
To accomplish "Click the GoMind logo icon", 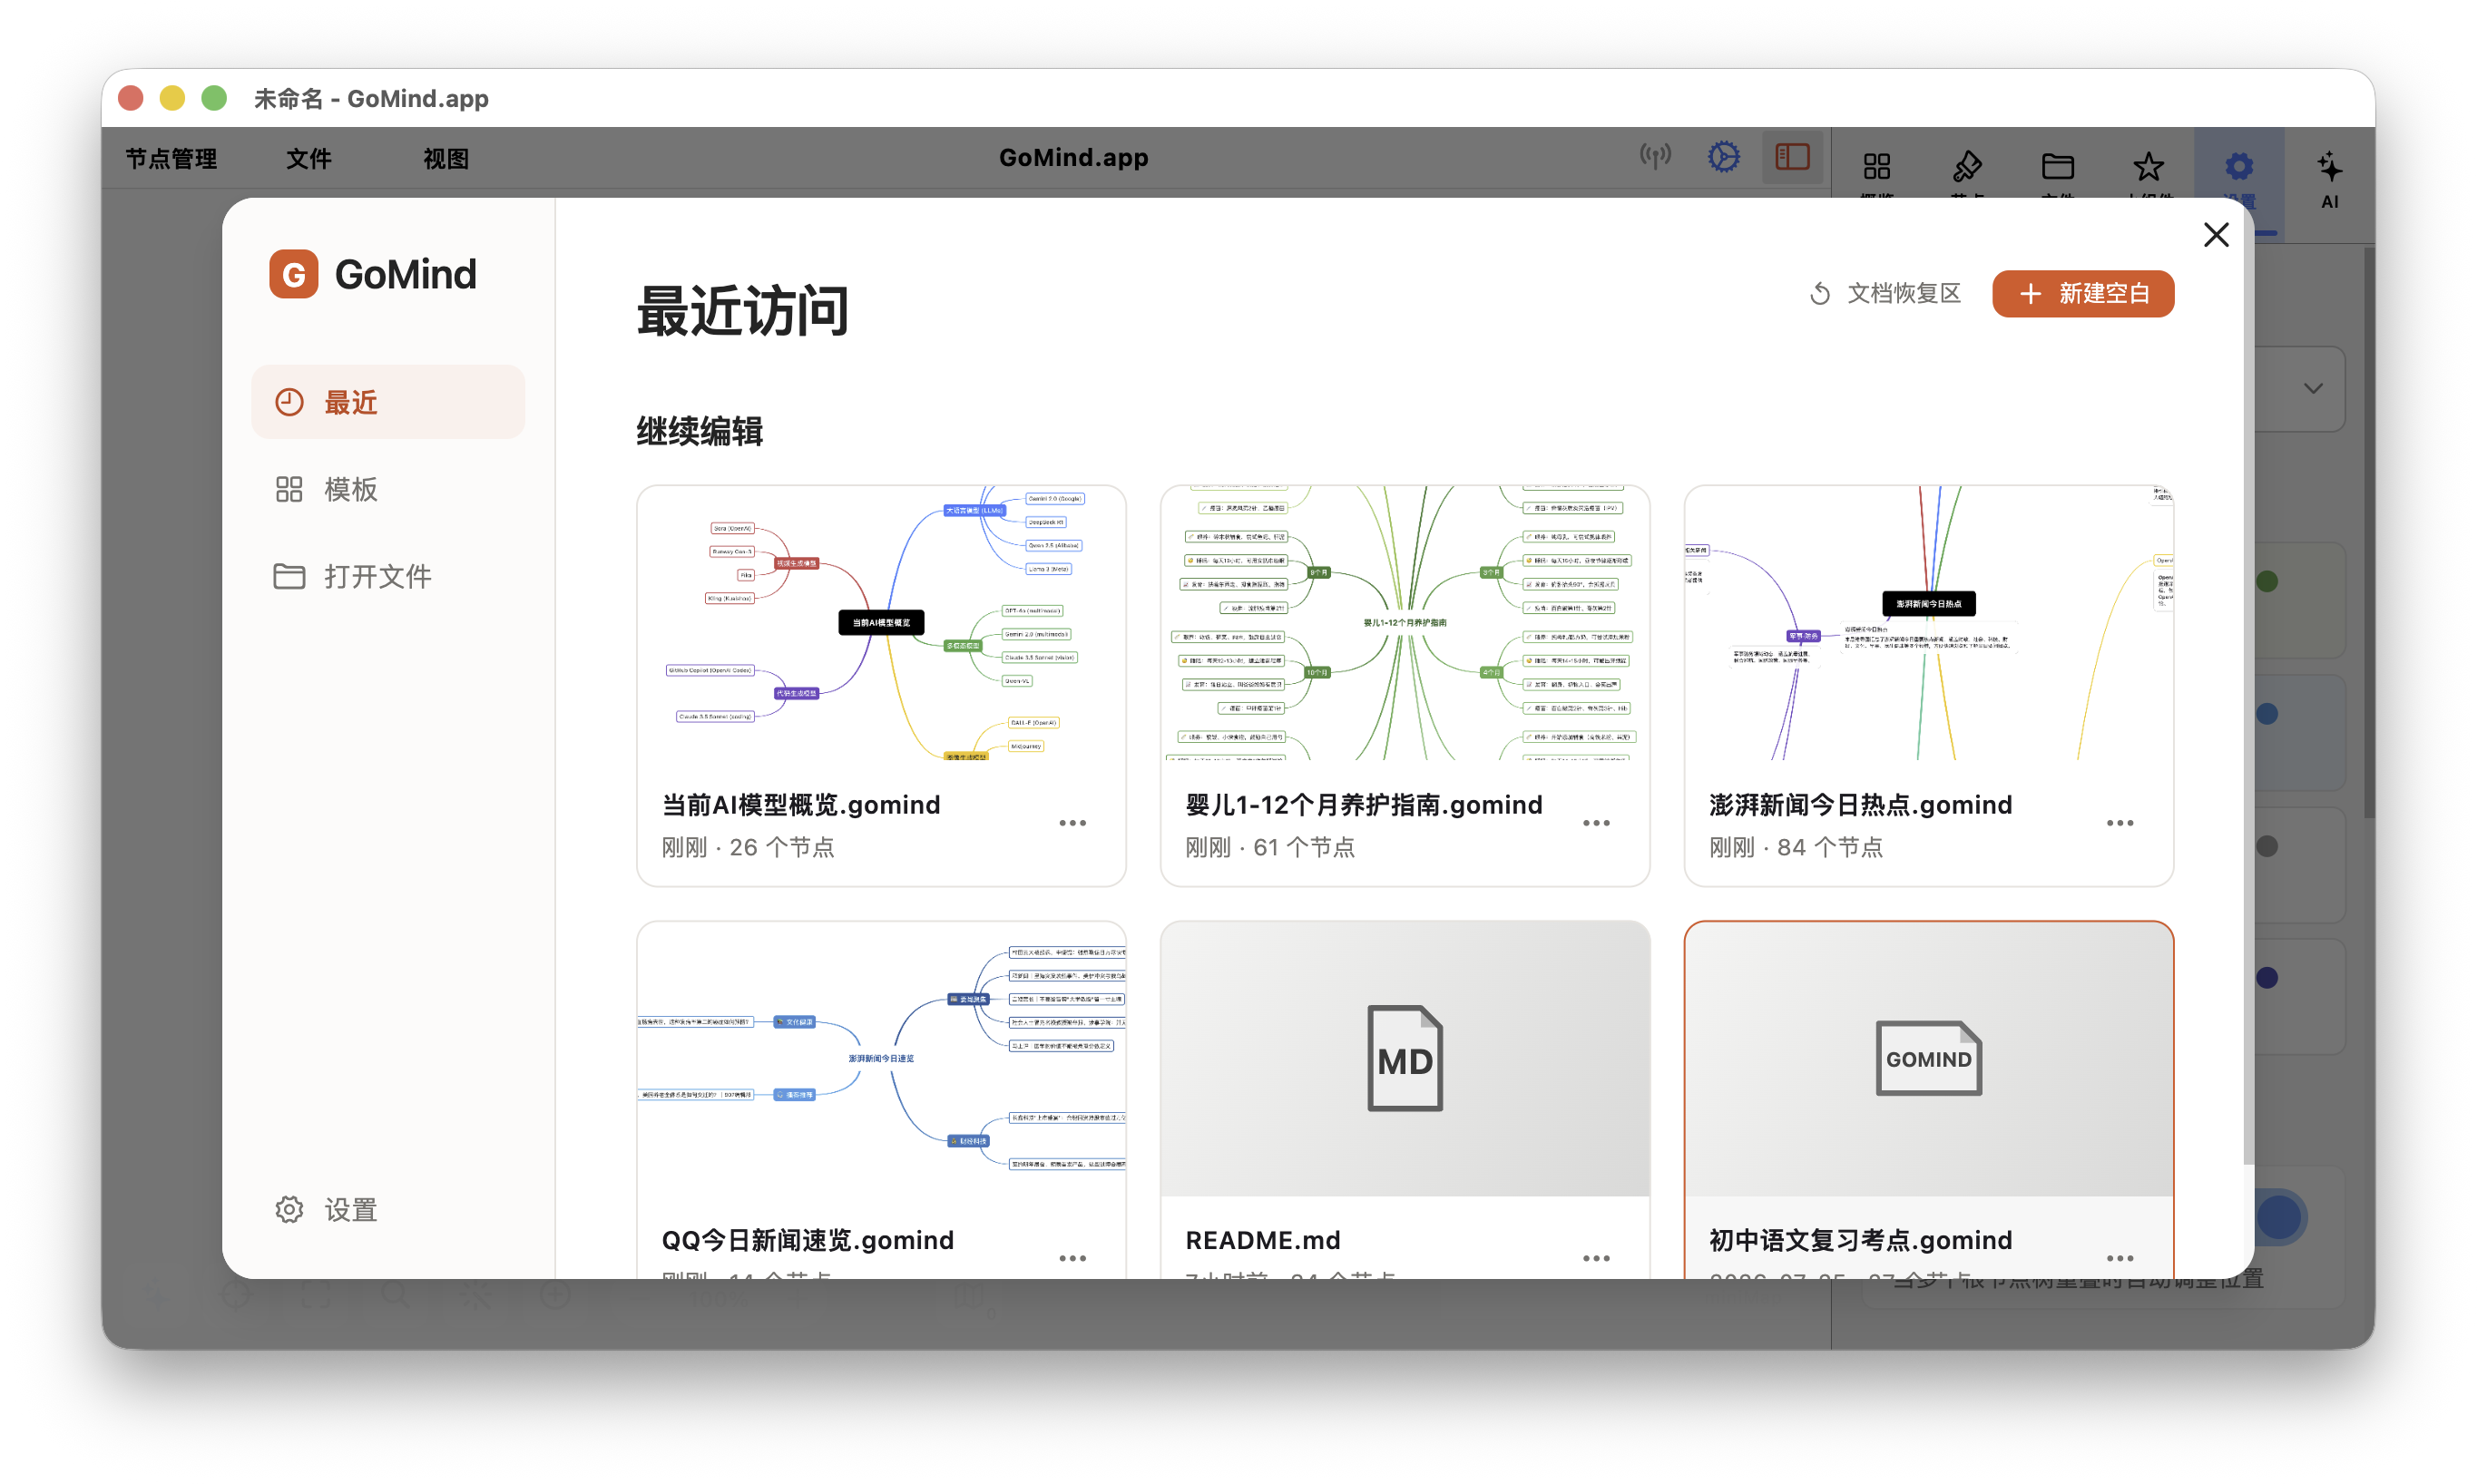I will (293, 274).
